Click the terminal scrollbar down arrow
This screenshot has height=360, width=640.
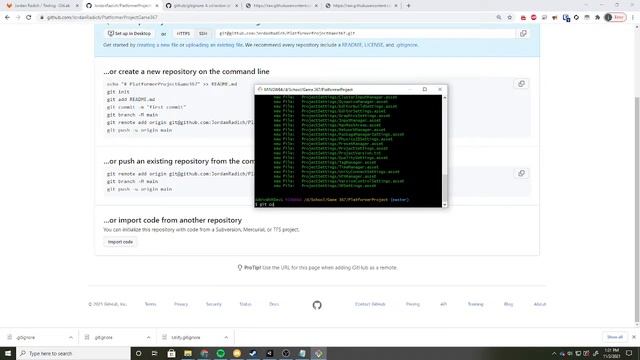pyautogui.click(x=444, y=204)
